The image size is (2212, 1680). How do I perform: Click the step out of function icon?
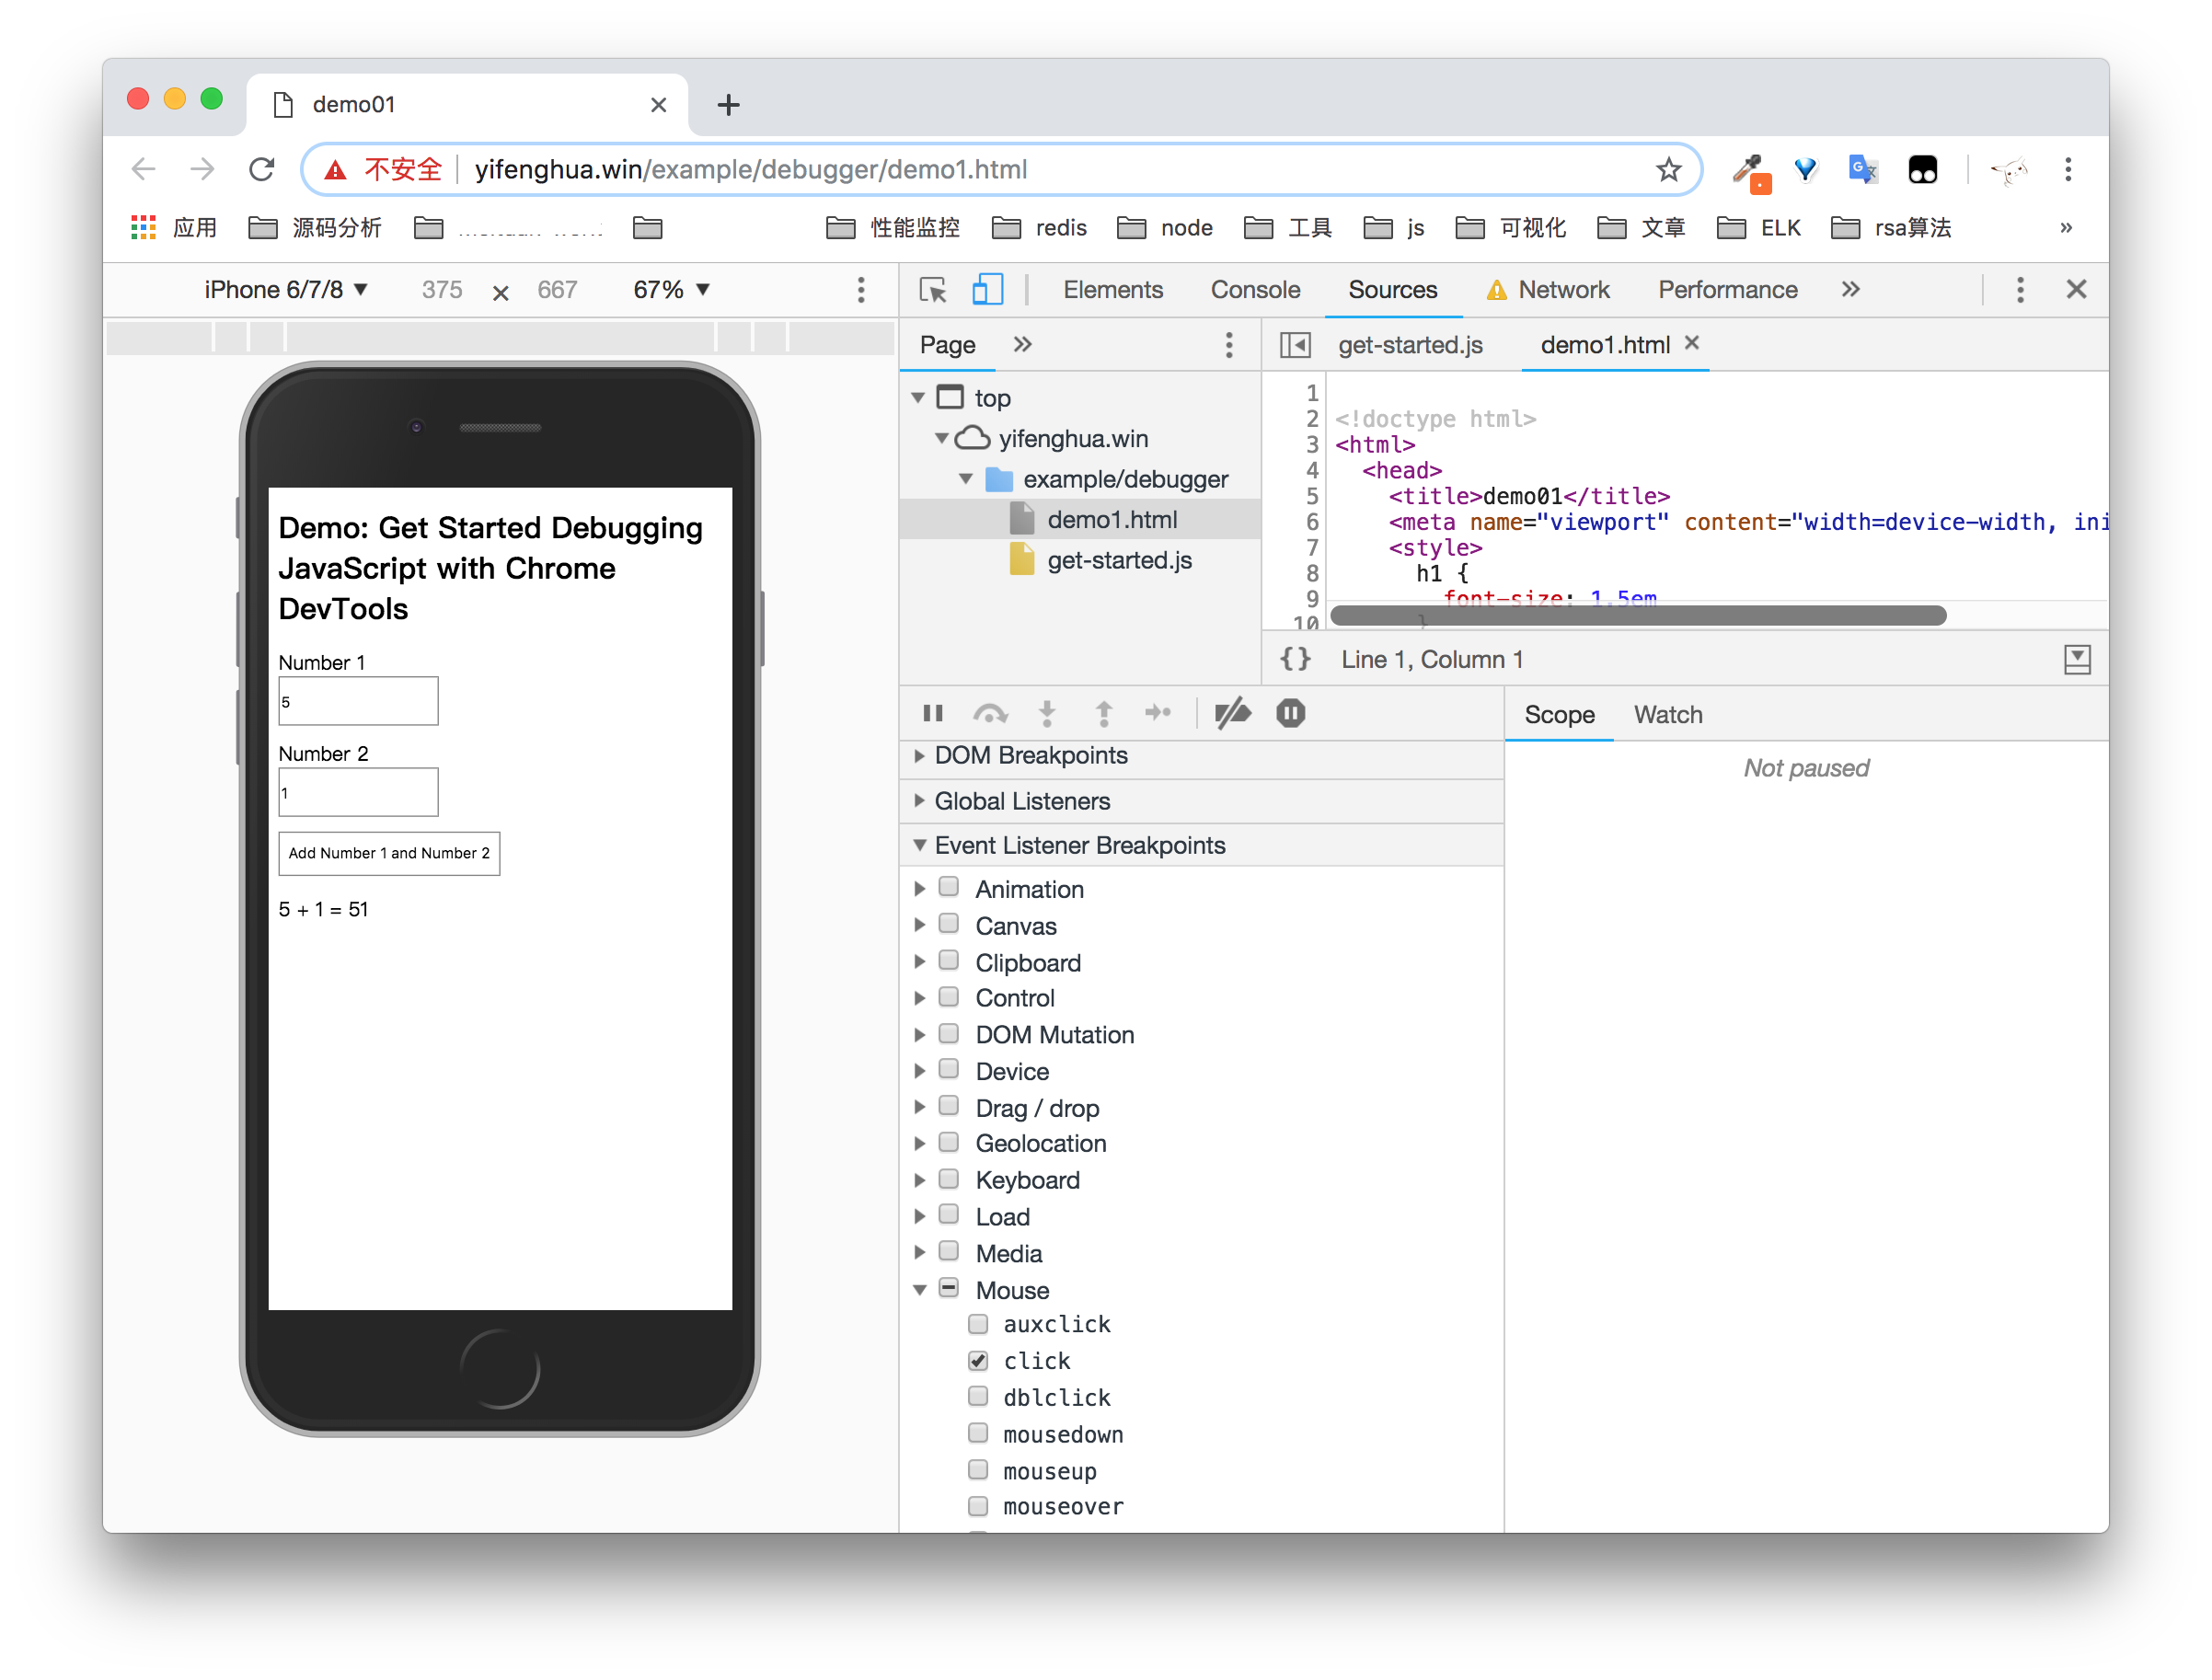click(1104, 713)
